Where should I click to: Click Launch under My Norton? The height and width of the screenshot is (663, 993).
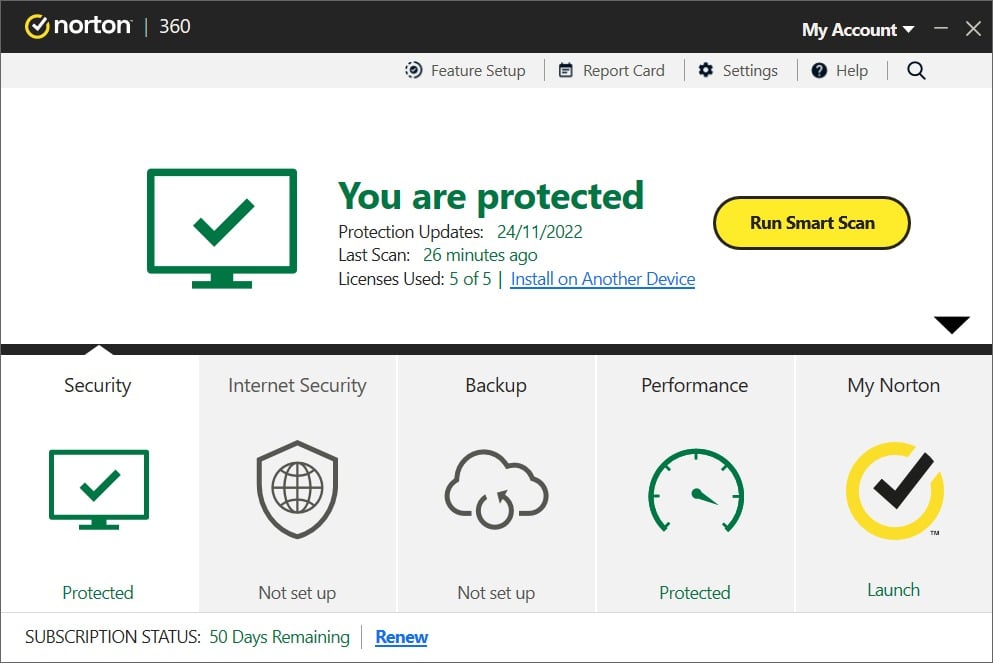893,590
